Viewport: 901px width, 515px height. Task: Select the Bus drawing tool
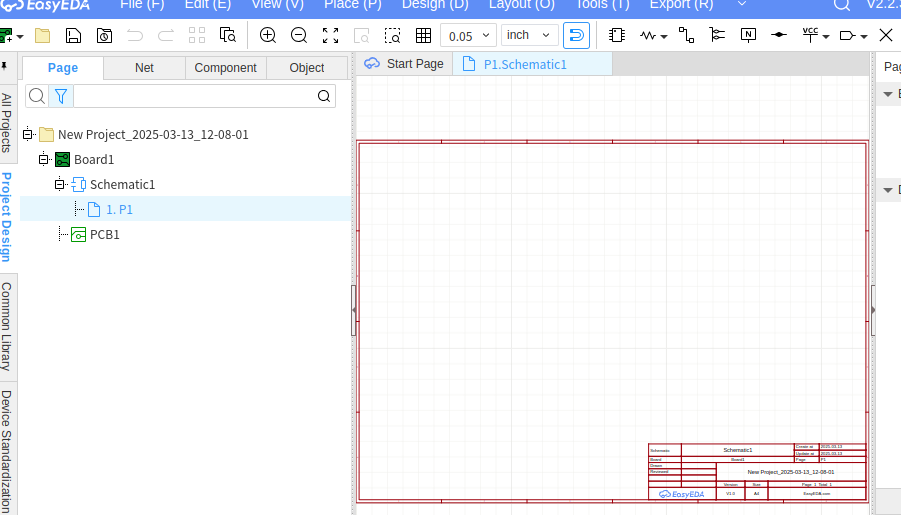tap(717, 36)
